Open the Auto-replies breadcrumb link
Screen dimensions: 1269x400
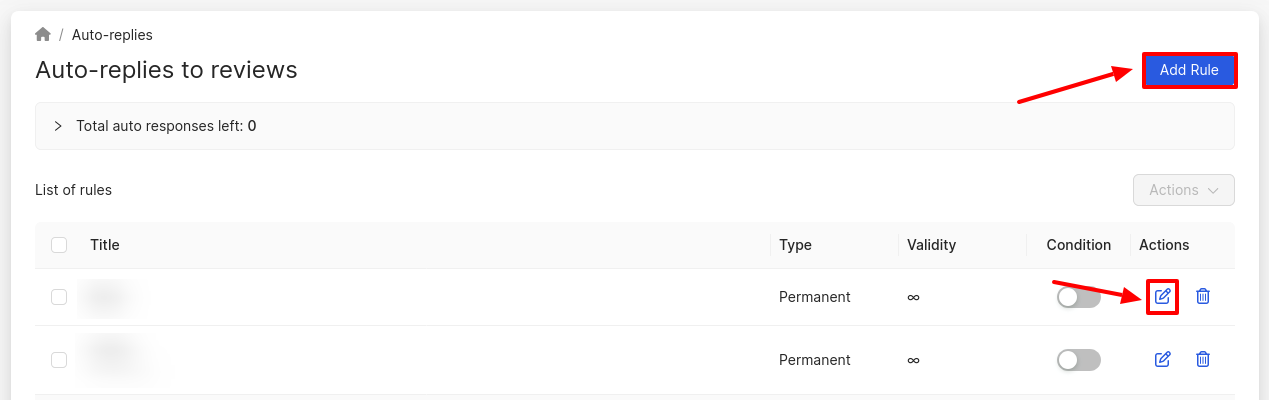tap(112, 35)
